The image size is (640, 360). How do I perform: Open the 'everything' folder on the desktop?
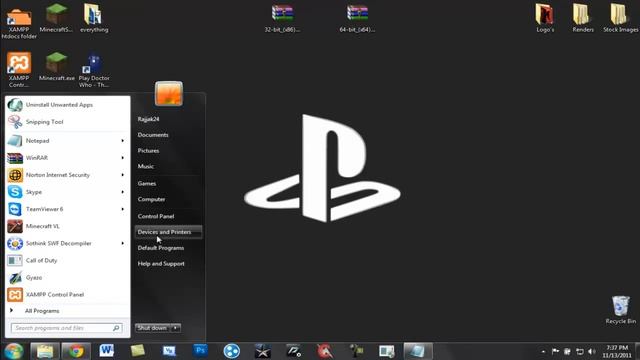[x=94, y=18]
